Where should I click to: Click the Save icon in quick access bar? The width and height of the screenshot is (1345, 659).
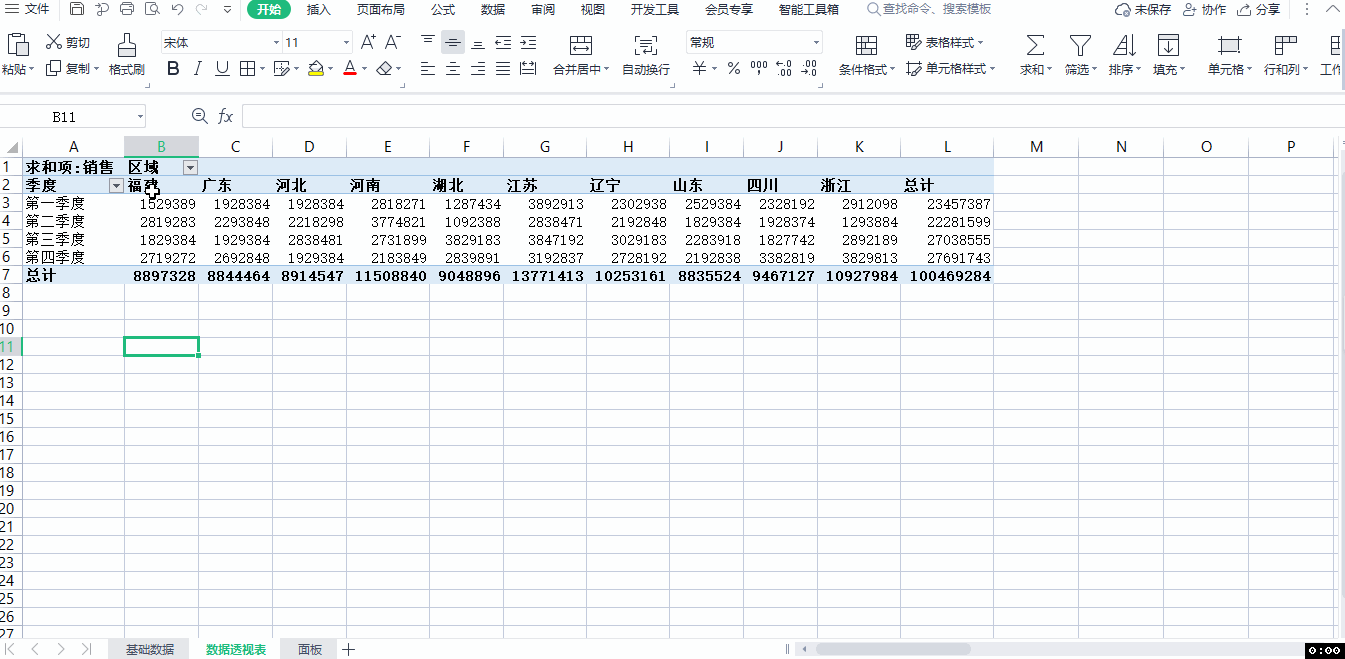77,9
